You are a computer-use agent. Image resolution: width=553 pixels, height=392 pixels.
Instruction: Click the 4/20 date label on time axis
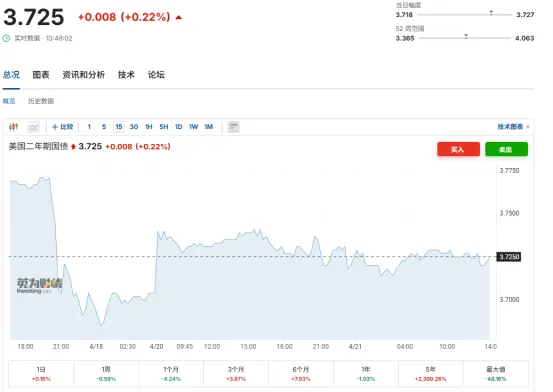(157, 346)
